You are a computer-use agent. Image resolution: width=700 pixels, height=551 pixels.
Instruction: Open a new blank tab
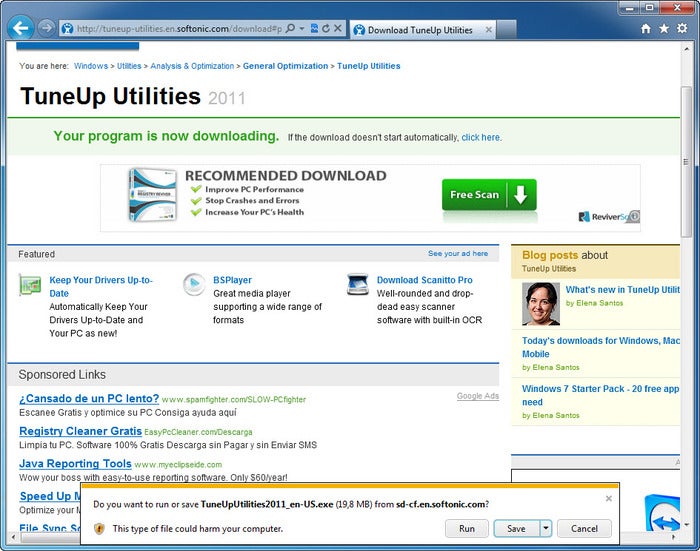pos(506,30)
